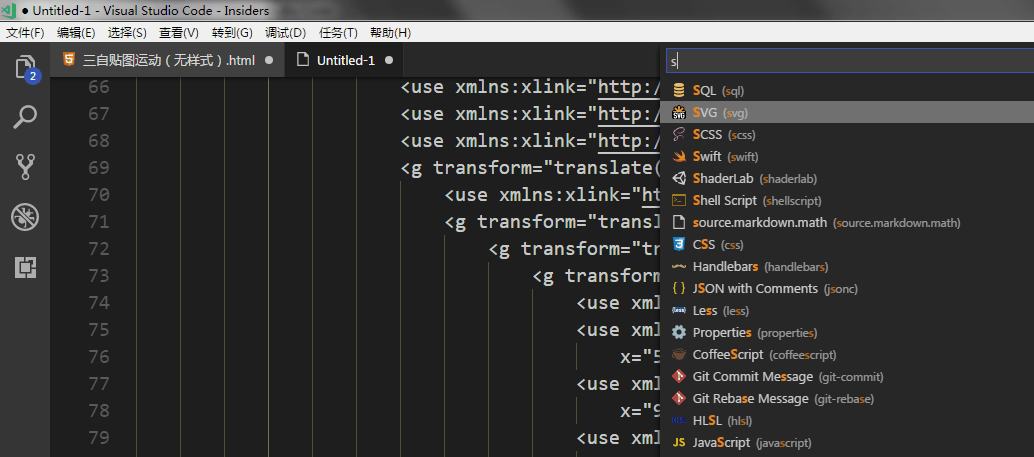Image resolution: width=1034 pixels, height=457 pixels.
Task: Switch to 三自贴图运动（无样式）.html tab
Action: pos(167,61)
